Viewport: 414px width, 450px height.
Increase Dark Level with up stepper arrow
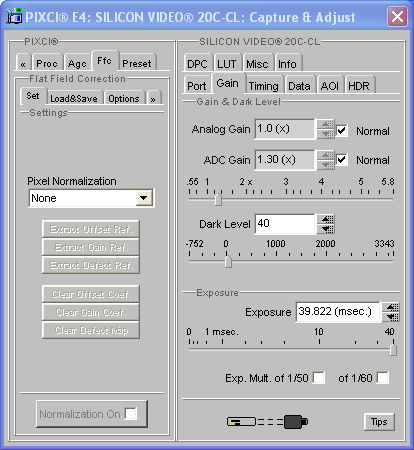click(327, 219)
